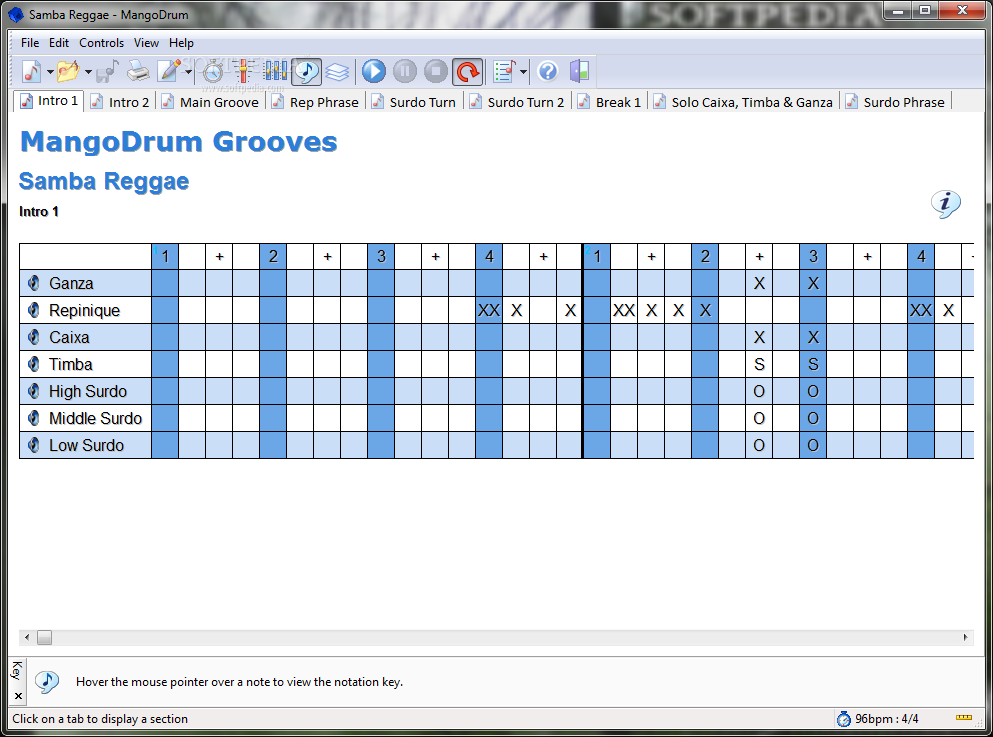The image size is (993, 737).
Task: Select the Intro 1 tab
Action: (x=48, y=101)
